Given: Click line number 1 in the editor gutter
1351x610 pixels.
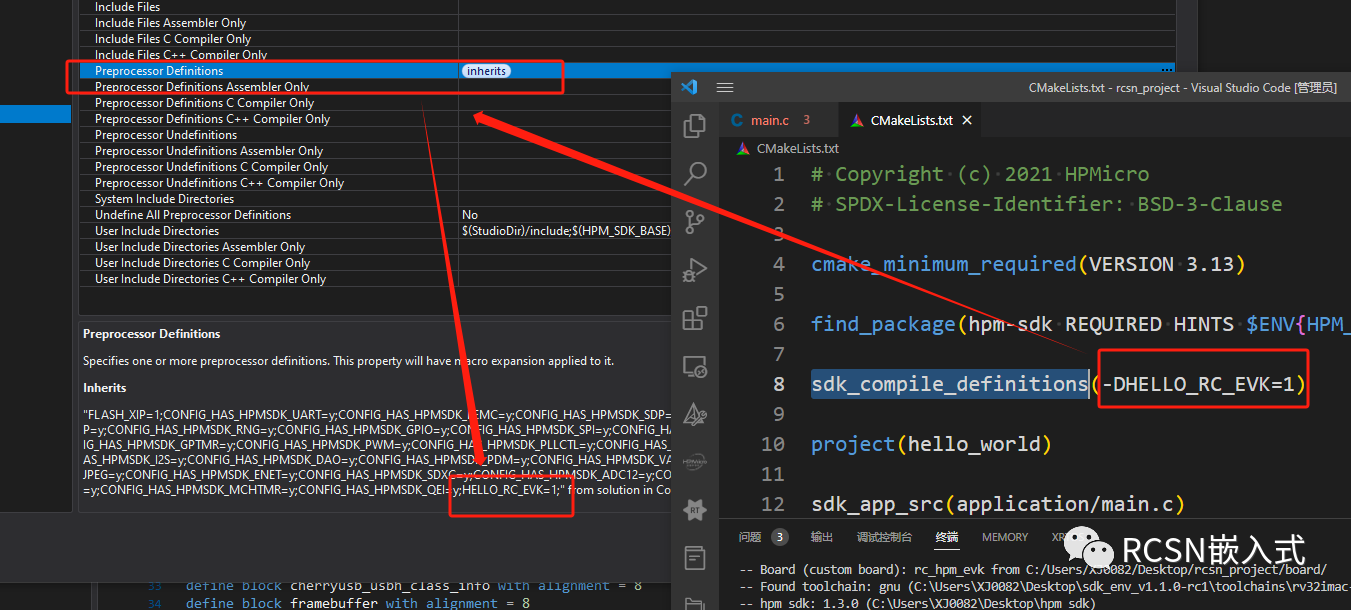Looking at the screenshot, I should [x=779, y=174].
